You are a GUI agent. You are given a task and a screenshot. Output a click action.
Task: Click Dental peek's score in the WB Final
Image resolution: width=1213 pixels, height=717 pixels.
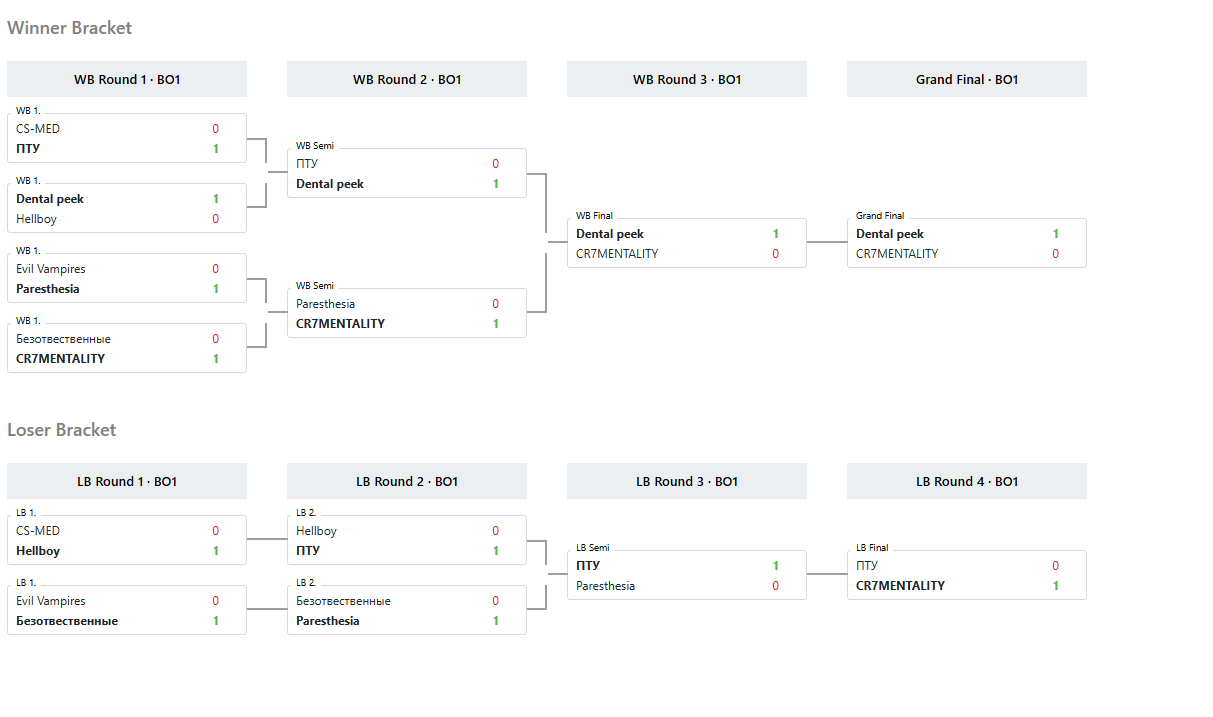[x=775, y=234]
